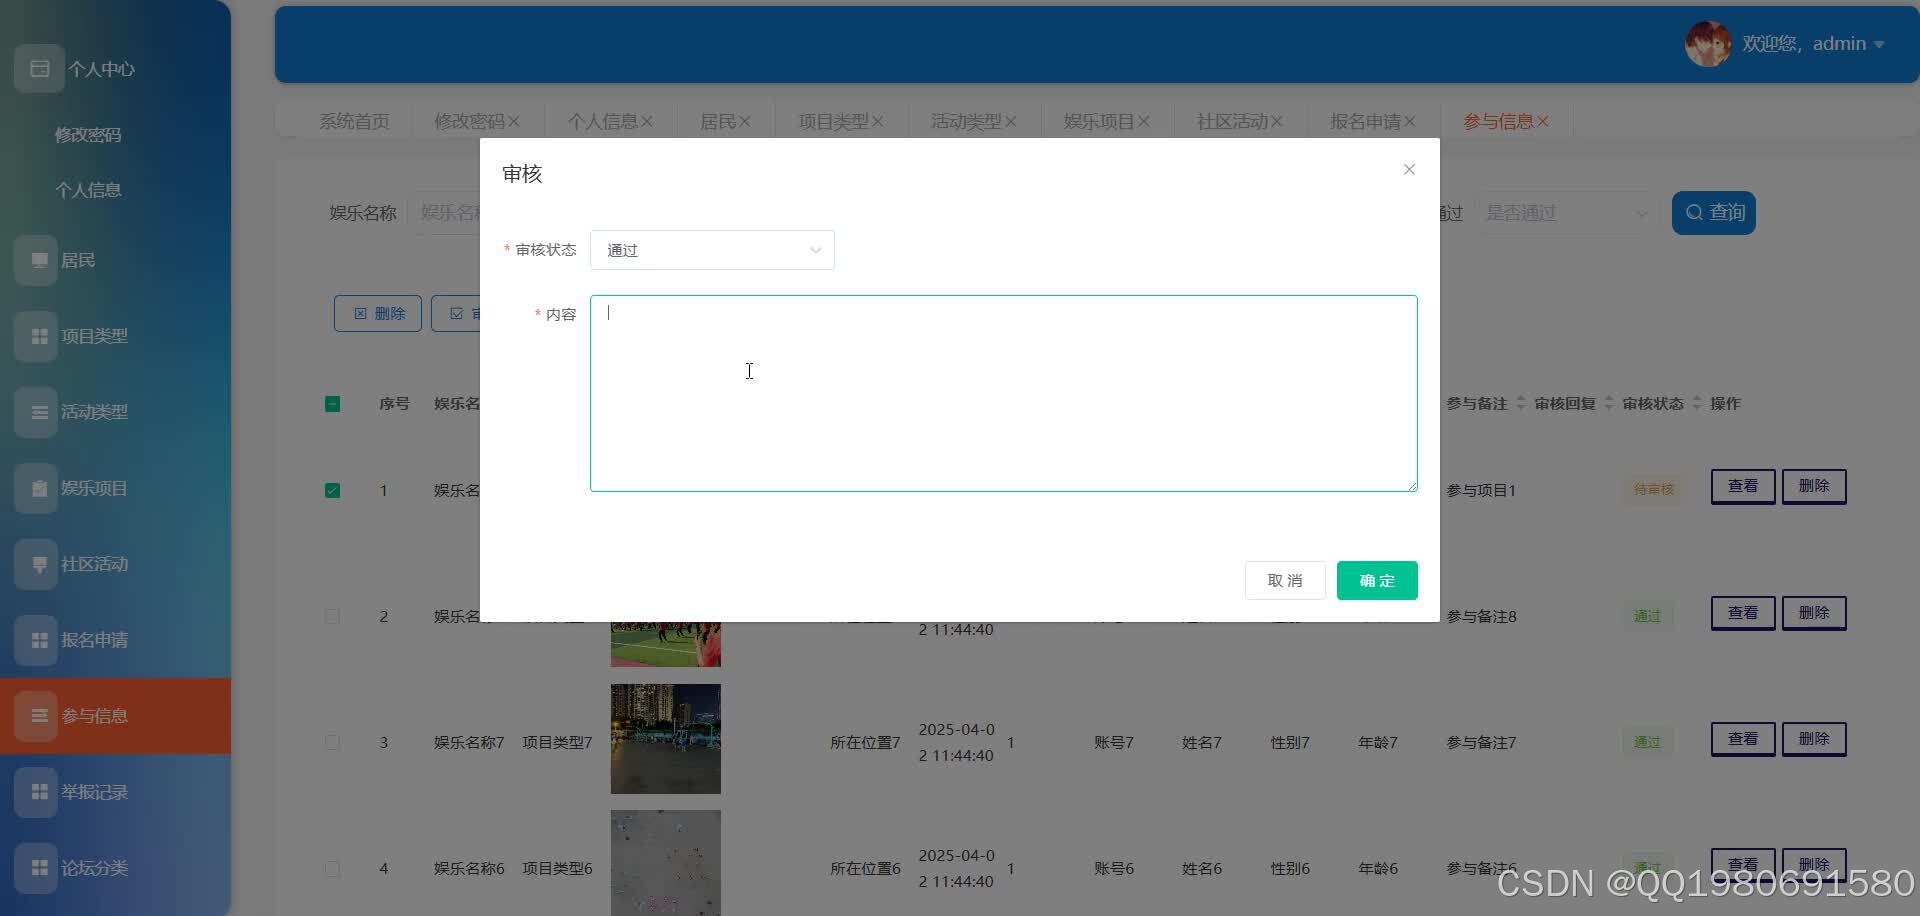Screen dimensions: 1920x916
Task: Open the 娱乐项目 sidebar module
Action: (93, 488)
